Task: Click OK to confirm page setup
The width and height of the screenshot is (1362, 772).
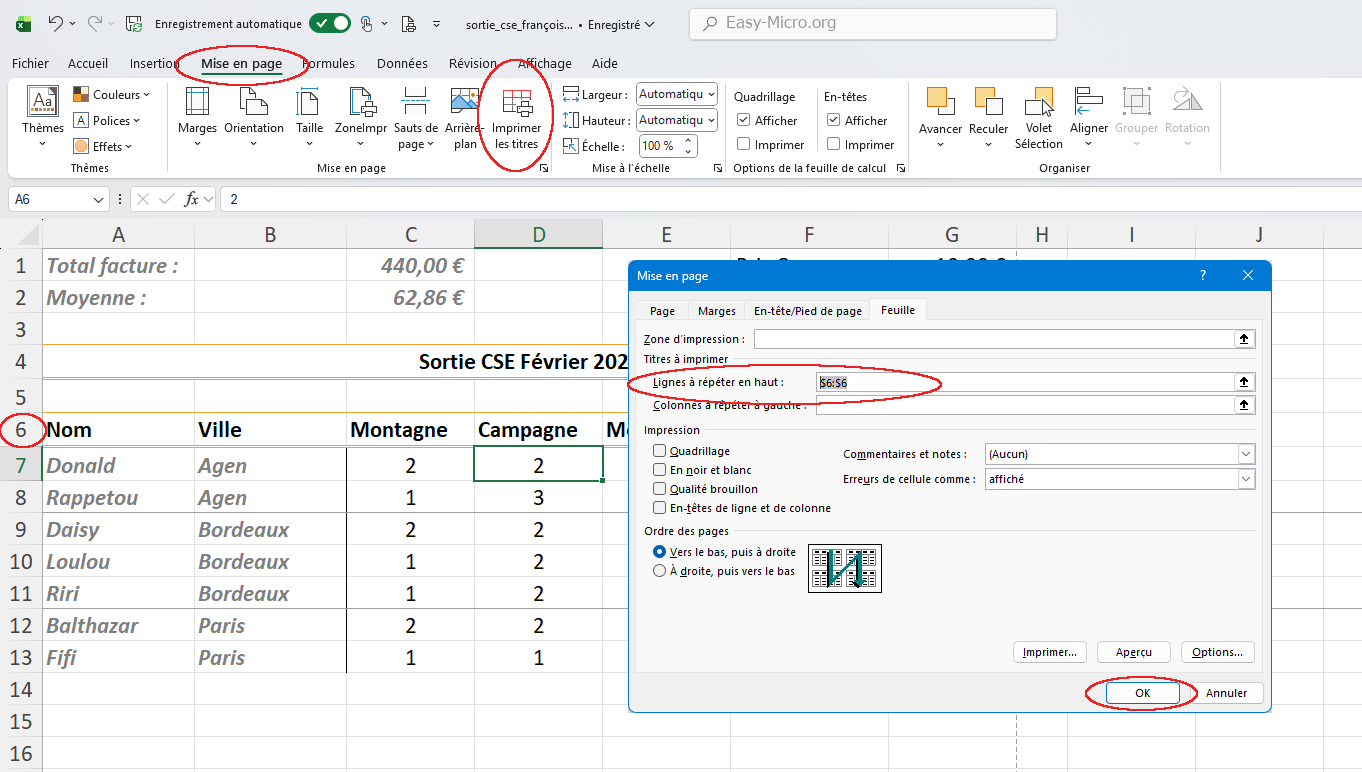Action: coord(1142,693)
